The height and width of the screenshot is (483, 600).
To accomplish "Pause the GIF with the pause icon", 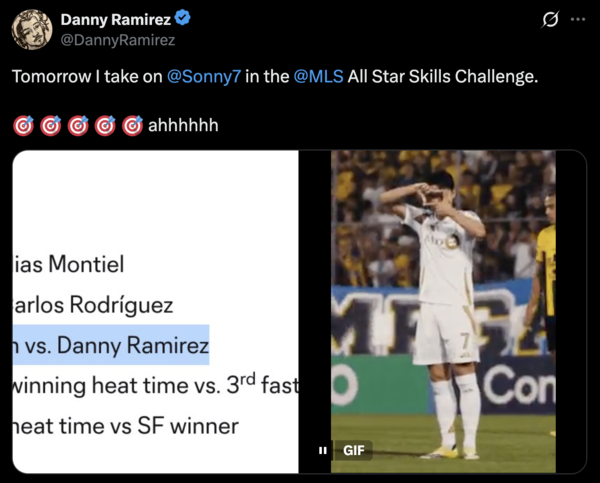I will (323, 450).
